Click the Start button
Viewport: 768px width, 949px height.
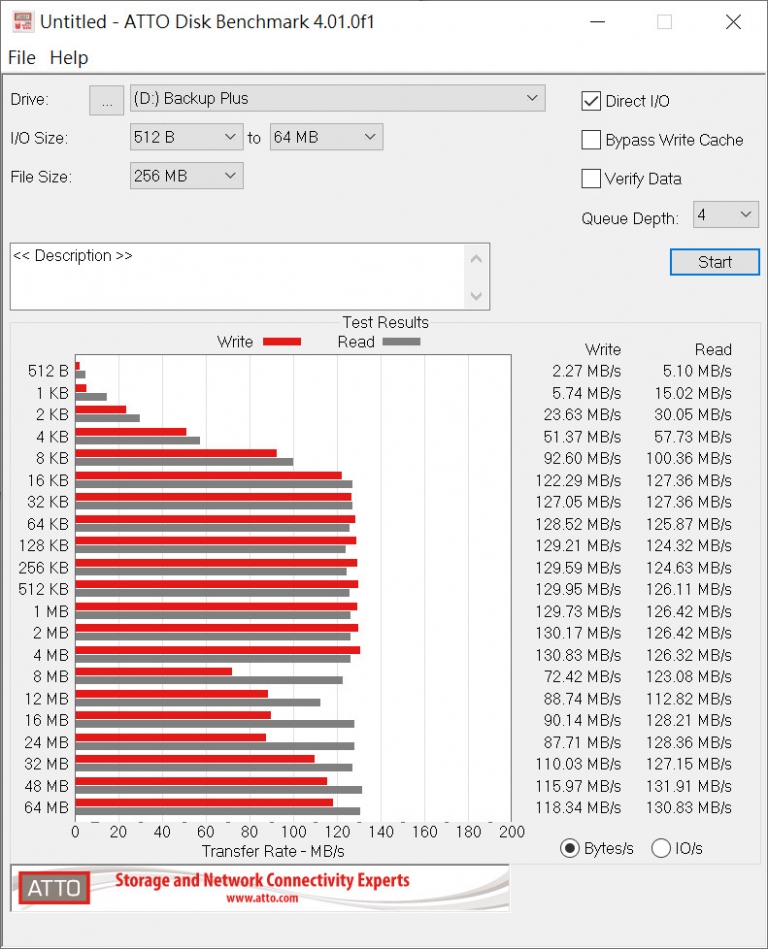pyautogui.click(x=715, y=262)
